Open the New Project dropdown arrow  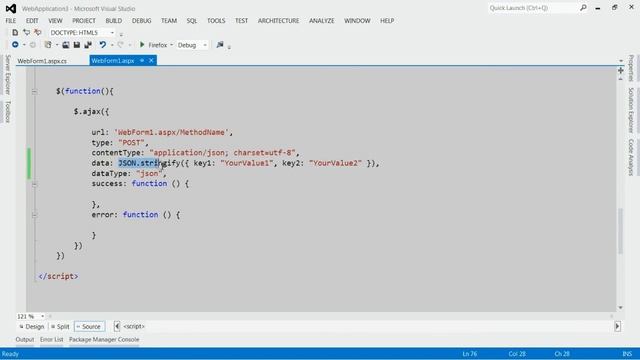coord(57,45)
